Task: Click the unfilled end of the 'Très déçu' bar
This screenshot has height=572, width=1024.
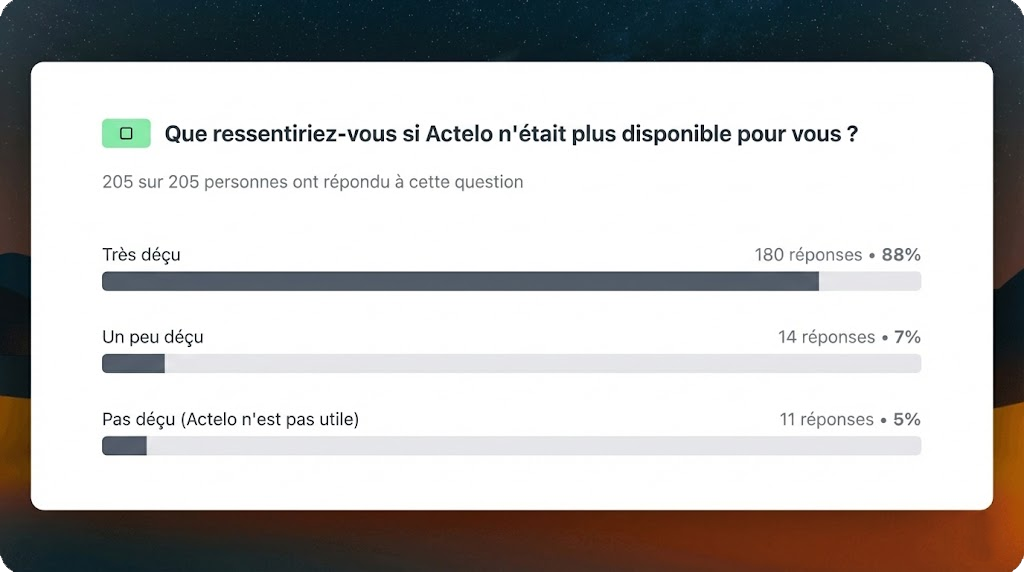Action: (870, 281)
